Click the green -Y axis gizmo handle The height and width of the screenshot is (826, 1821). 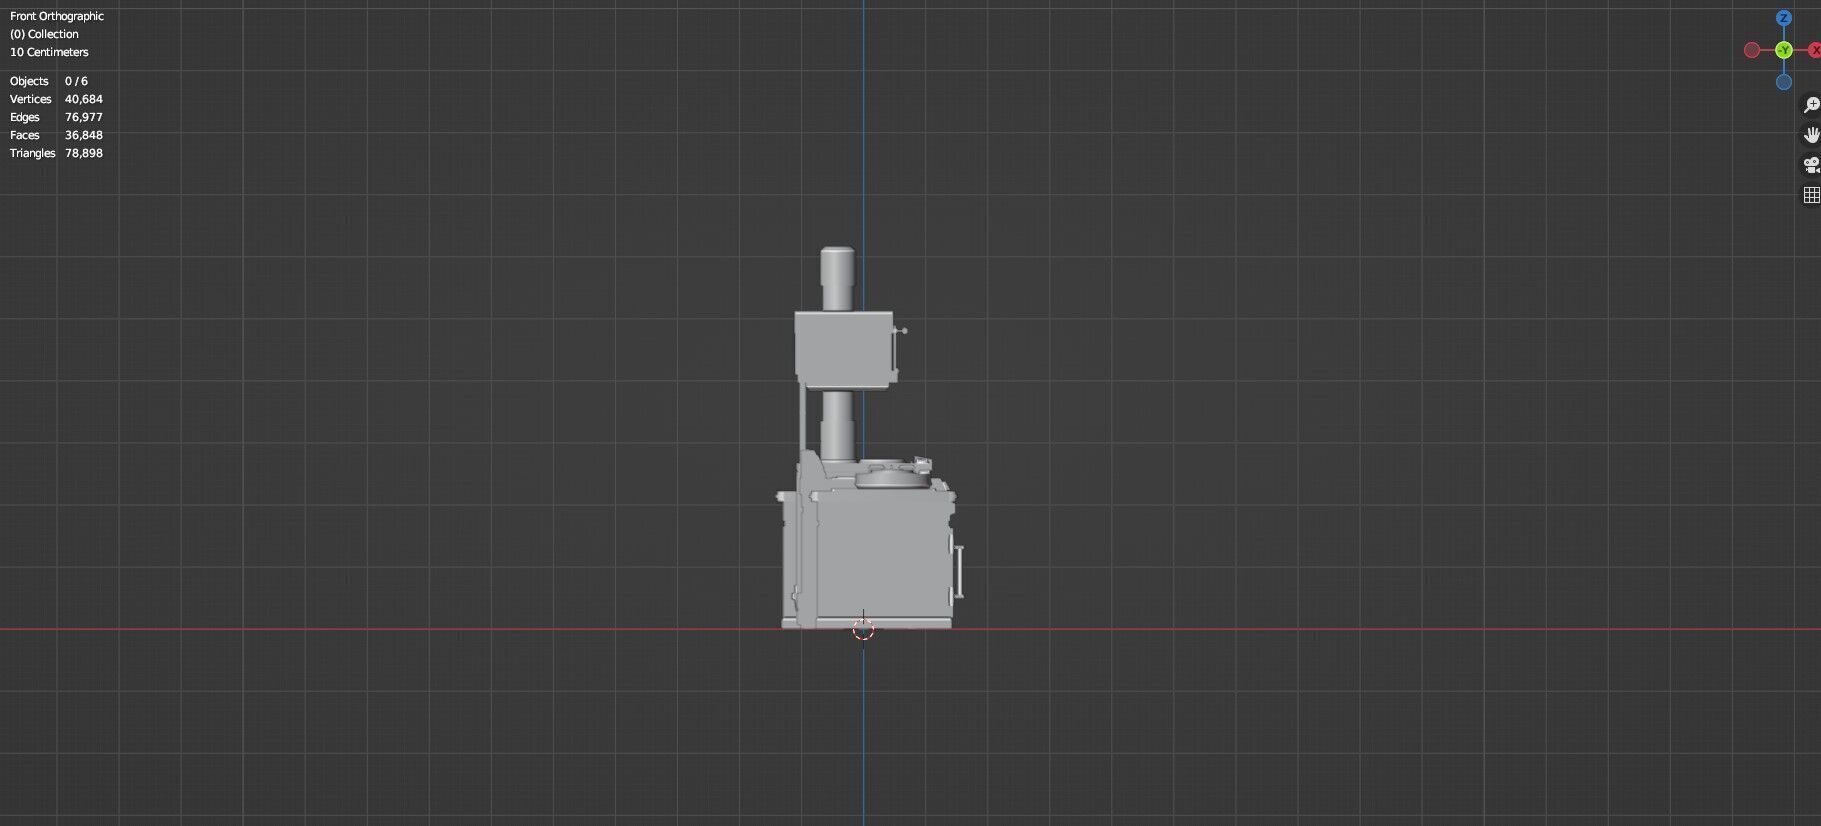[x=1784, y=50]
